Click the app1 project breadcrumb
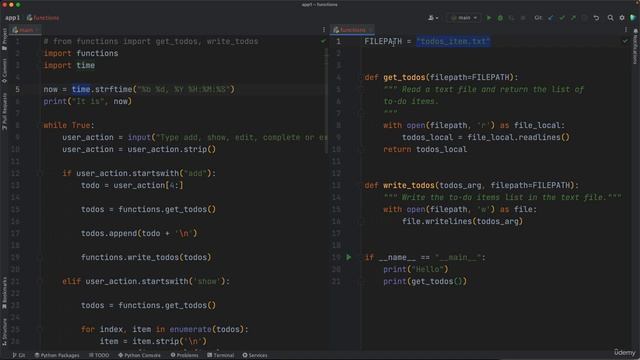The height and width of the screenshot is (360, 640). (x=12, y=18)
